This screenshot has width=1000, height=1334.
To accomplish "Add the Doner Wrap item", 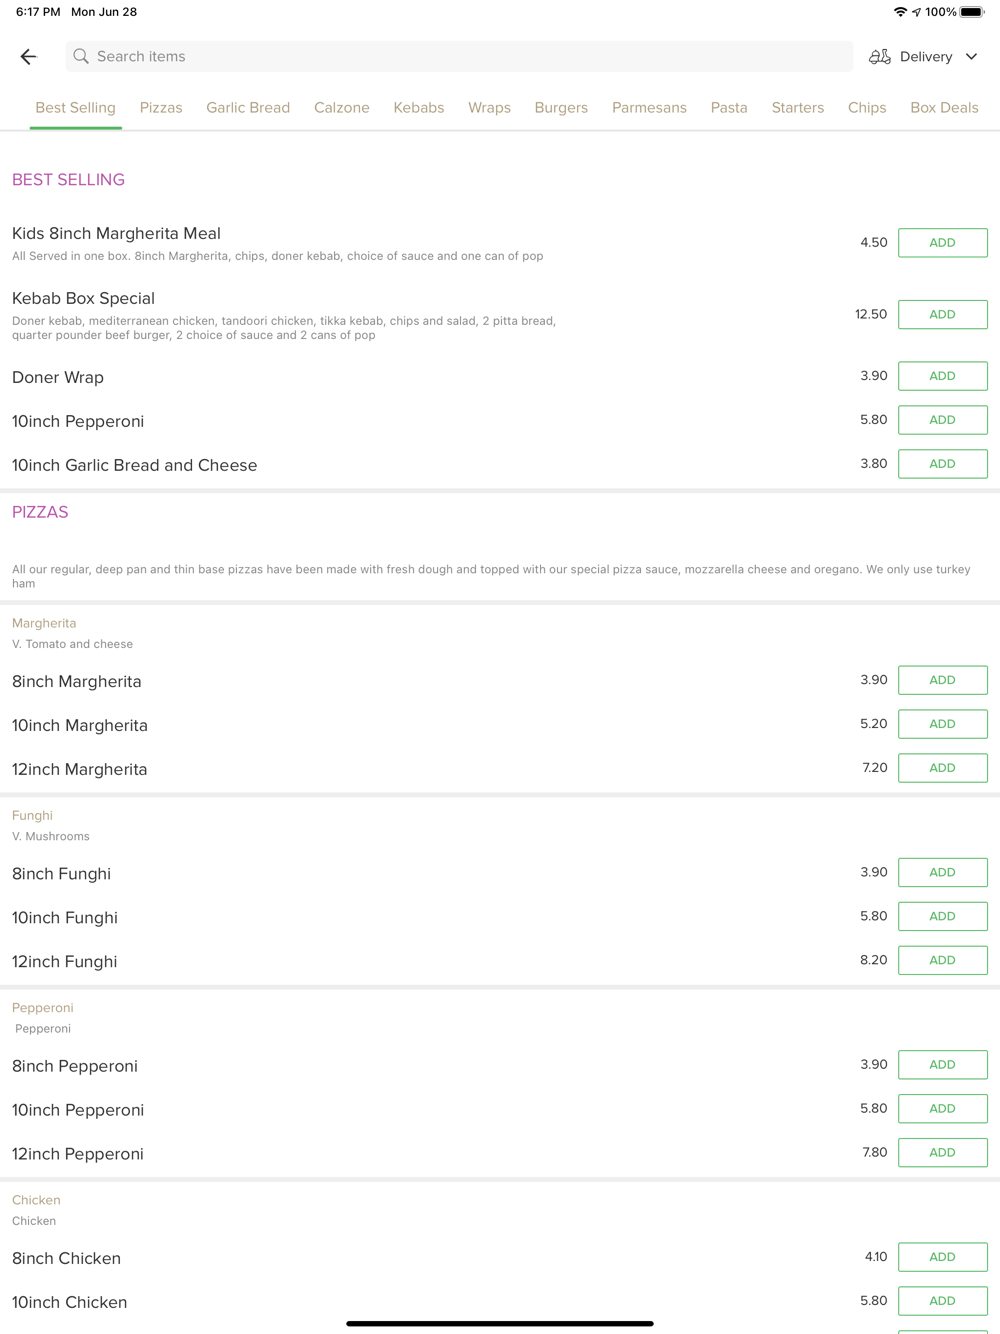I will [x=942, y=376].
